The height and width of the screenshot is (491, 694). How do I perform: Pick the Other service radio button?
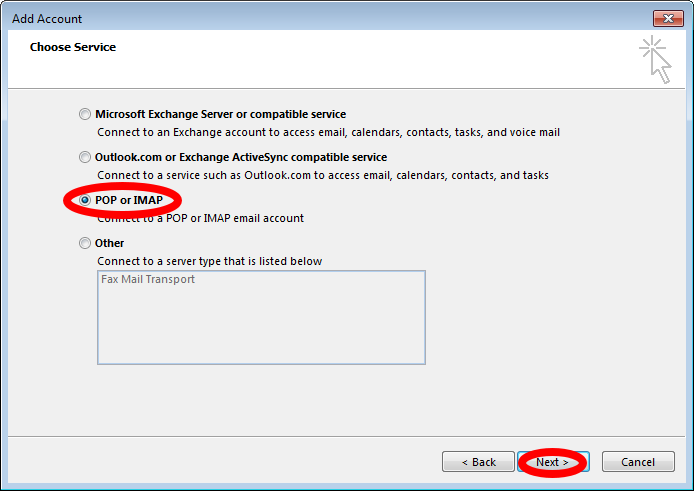pyautogui.click(x=85, y=243)
